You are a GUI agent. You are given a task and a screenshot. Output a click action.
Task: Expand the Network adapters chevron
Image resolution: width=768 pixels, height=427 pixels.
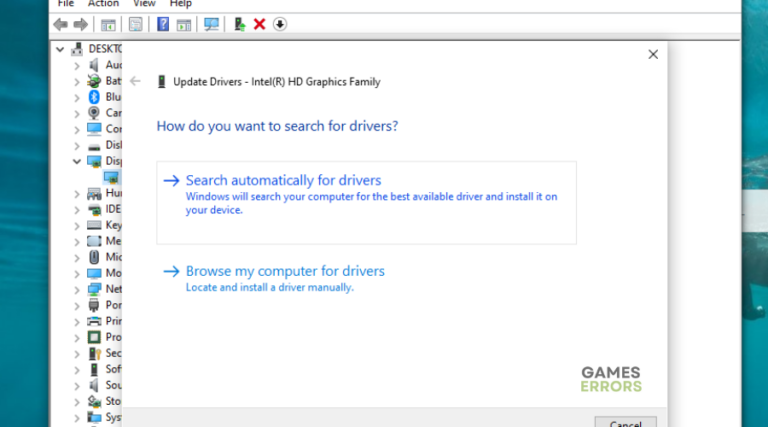pos(77,289)
